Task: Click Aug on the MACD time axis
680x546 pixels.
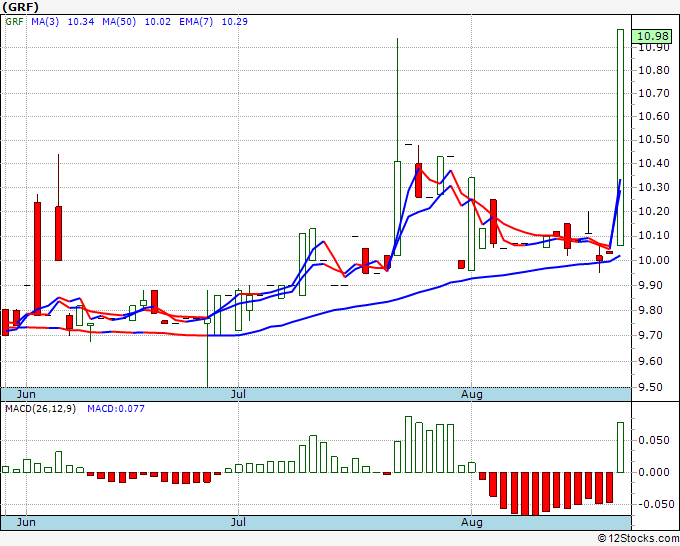Action: [x=471, y=522]
